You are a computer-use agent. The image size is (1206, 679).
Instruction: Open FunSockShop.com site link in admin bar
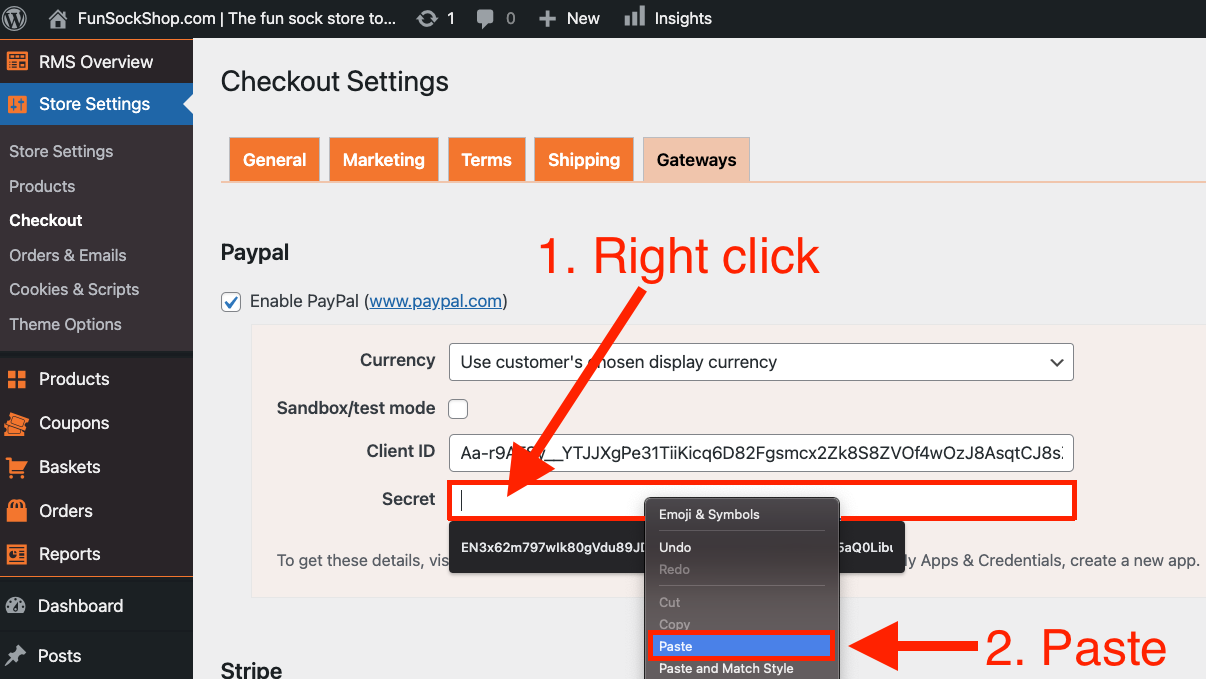click(x=237, y=18)
